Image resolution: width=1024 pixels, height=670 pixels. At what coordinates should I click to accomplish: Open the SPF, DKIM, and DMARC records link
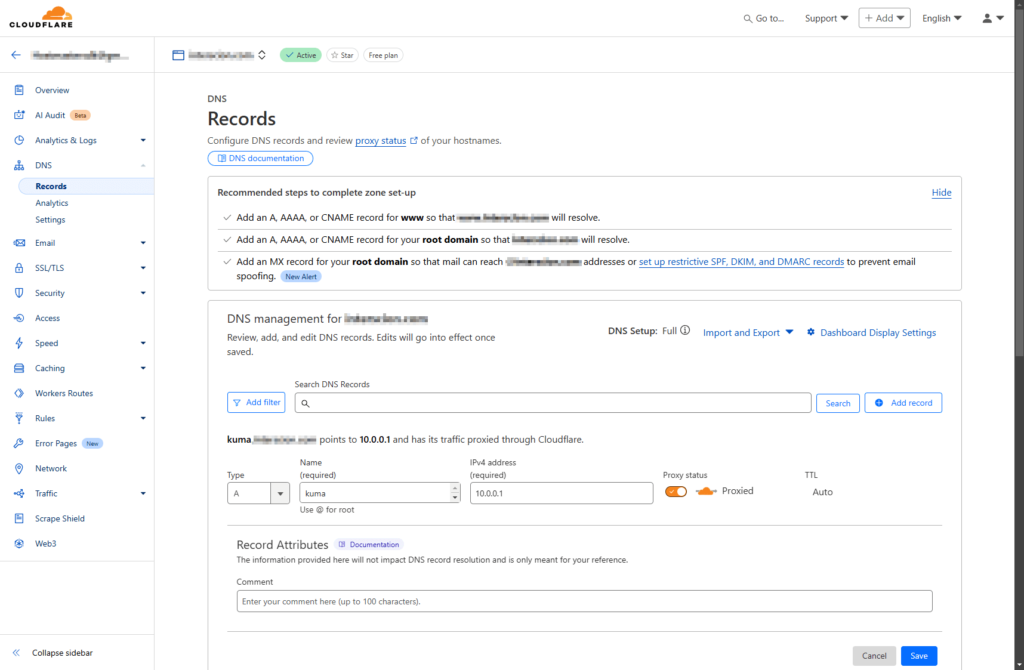(741, 261)
